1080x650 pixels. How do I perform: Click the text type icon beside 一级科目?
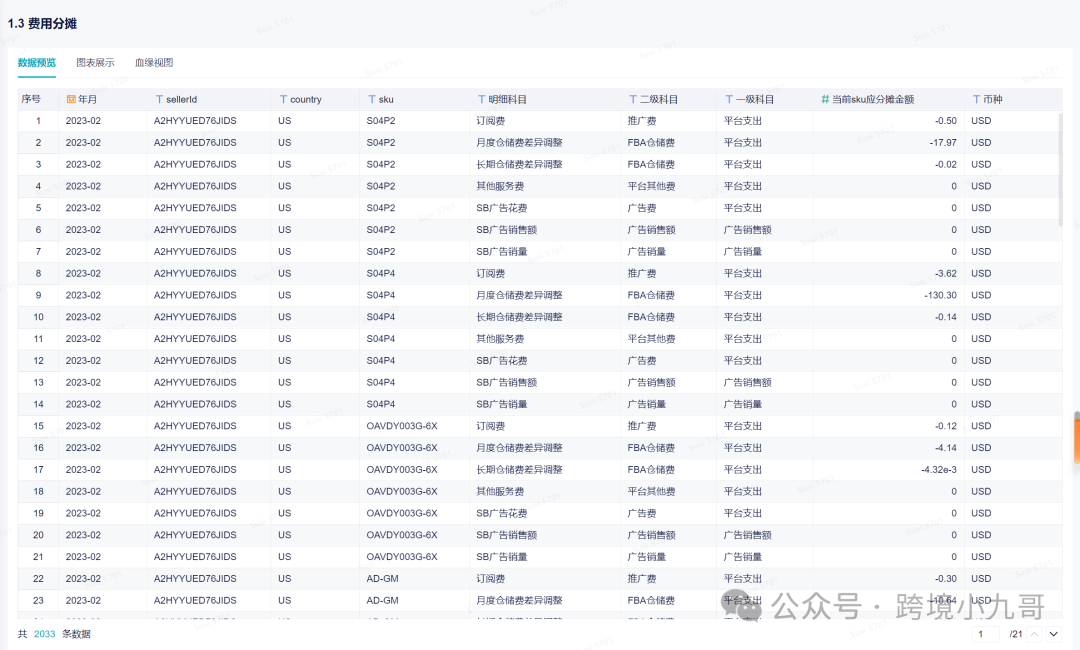pyautogui.click(x=729, y=100)
